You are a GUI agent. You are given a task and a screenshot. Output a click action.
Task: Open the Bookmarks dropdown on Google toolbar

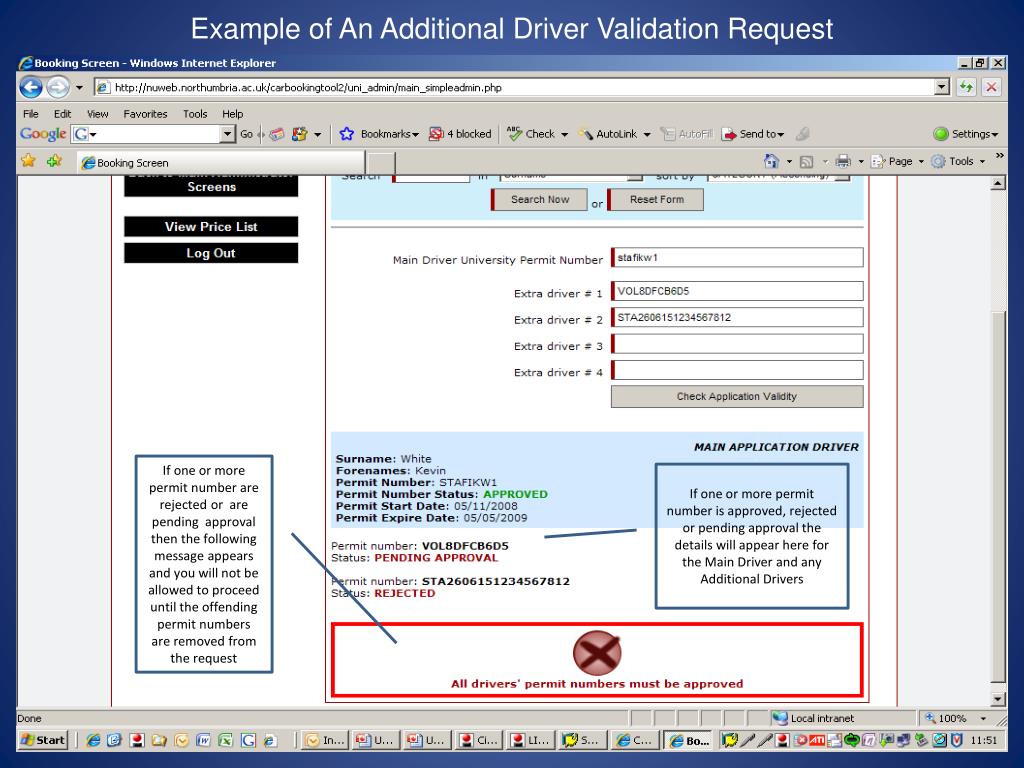pos(415,135)
